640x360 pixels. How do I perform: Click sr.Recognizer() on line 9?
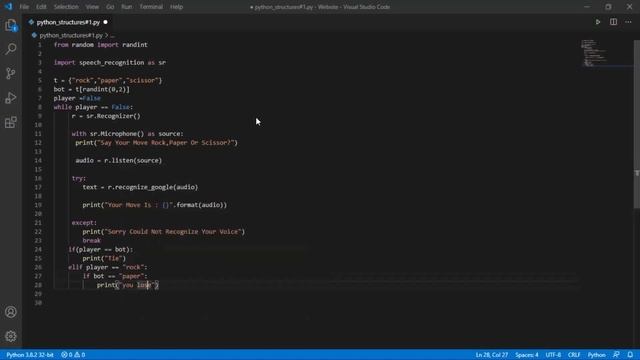113,116
